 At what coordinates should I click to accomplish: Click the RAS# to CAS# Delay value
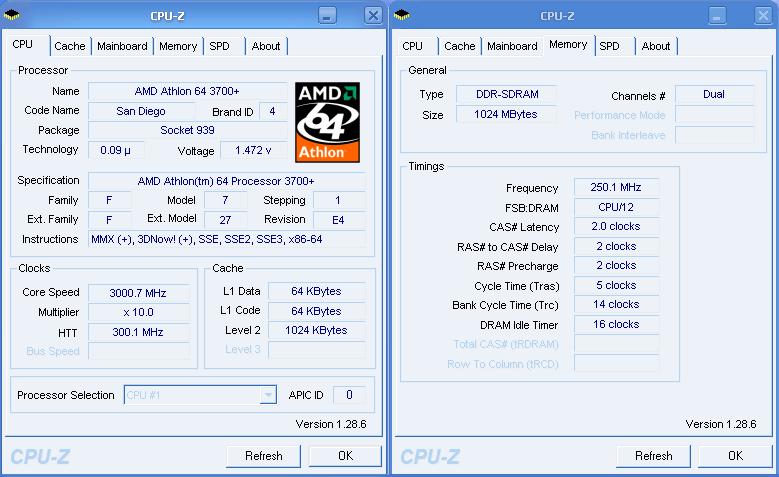click(x=616, y=246)
